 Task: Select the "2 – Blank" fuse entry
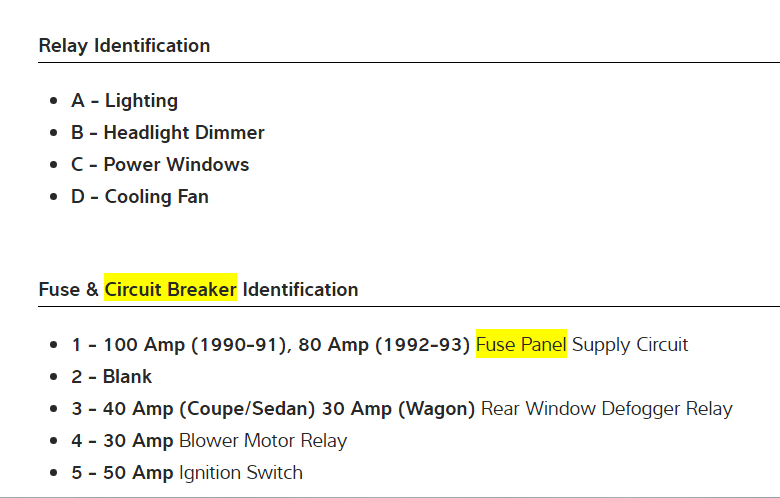(x=111, y=377)
